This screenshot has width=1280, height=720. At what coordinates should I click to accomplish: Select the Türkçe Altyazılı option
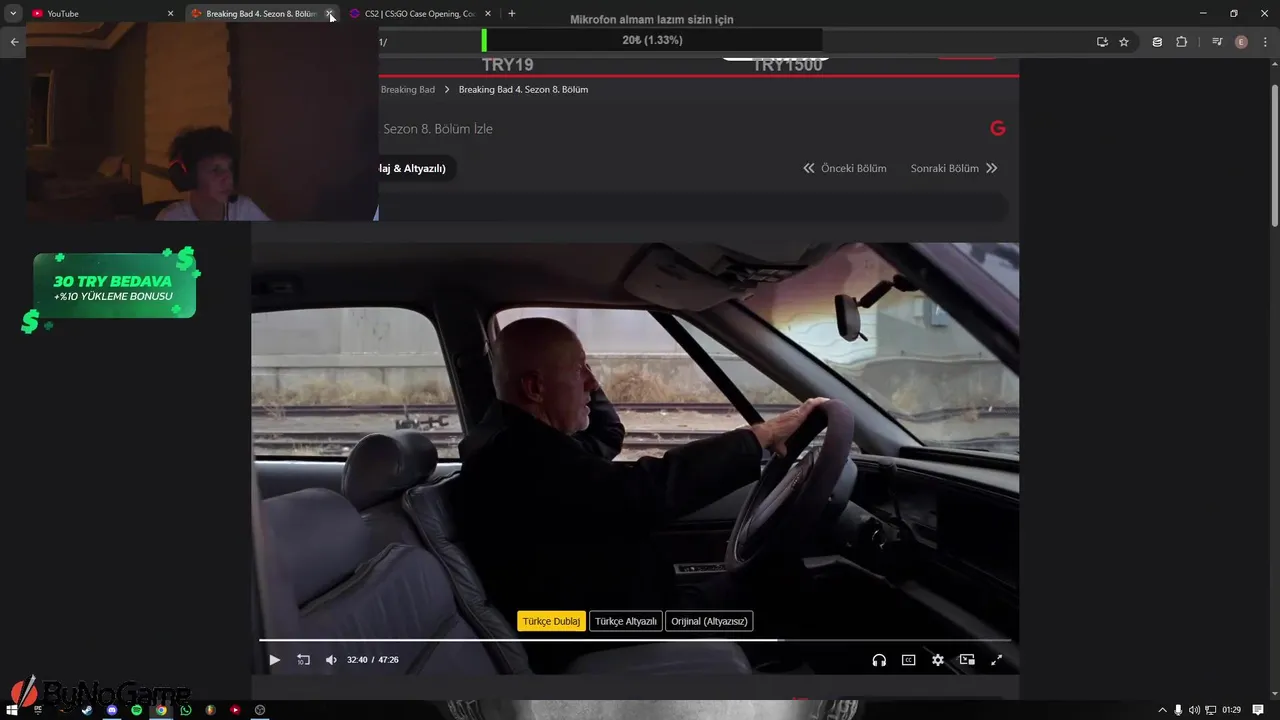(626, 621)
